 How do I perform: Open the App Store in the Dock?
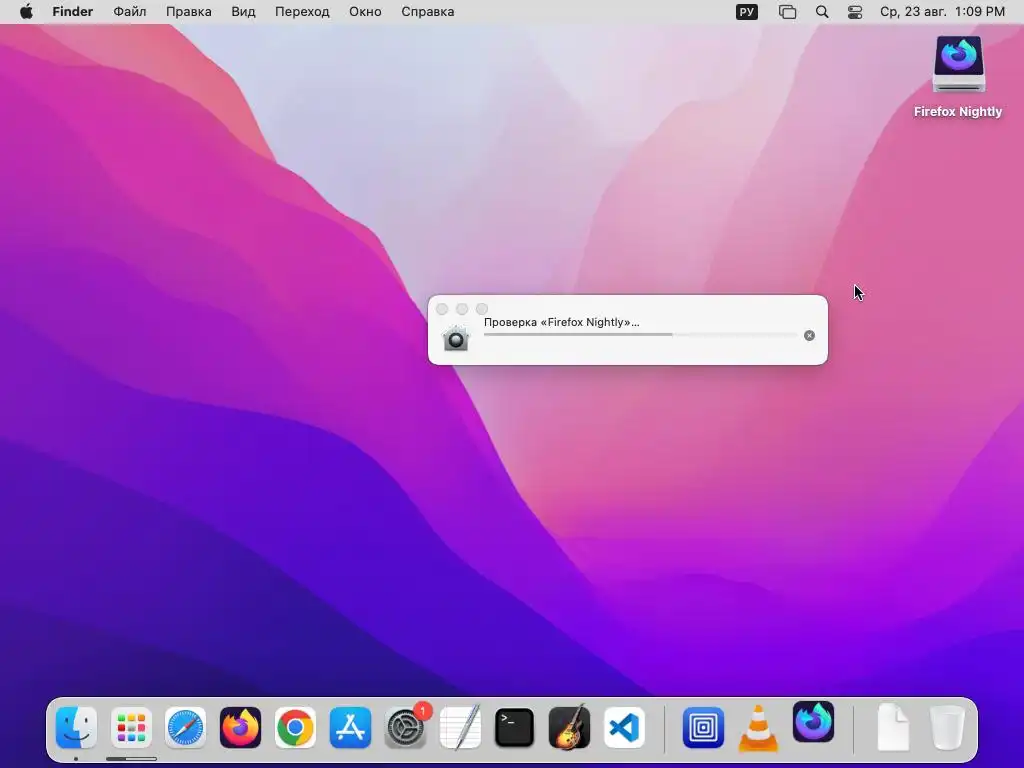click(350, 727)
